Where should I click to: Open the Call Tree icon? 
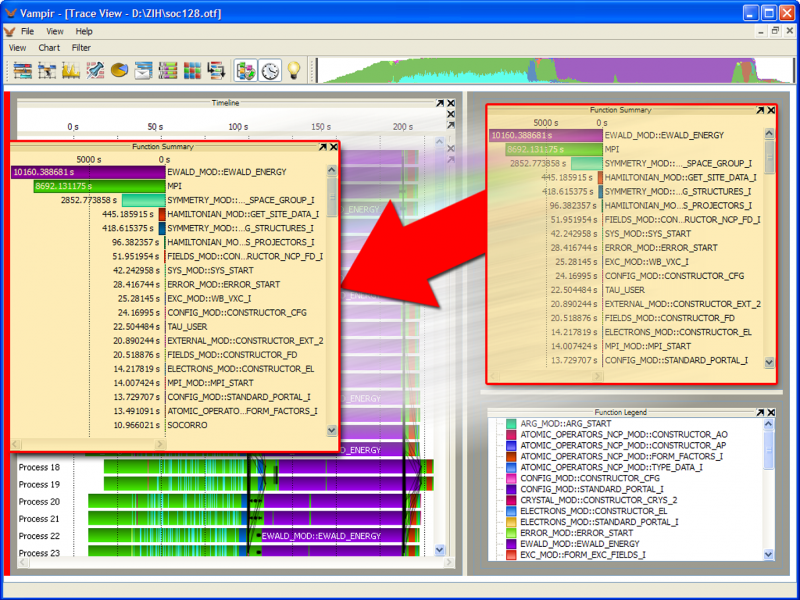216,70
